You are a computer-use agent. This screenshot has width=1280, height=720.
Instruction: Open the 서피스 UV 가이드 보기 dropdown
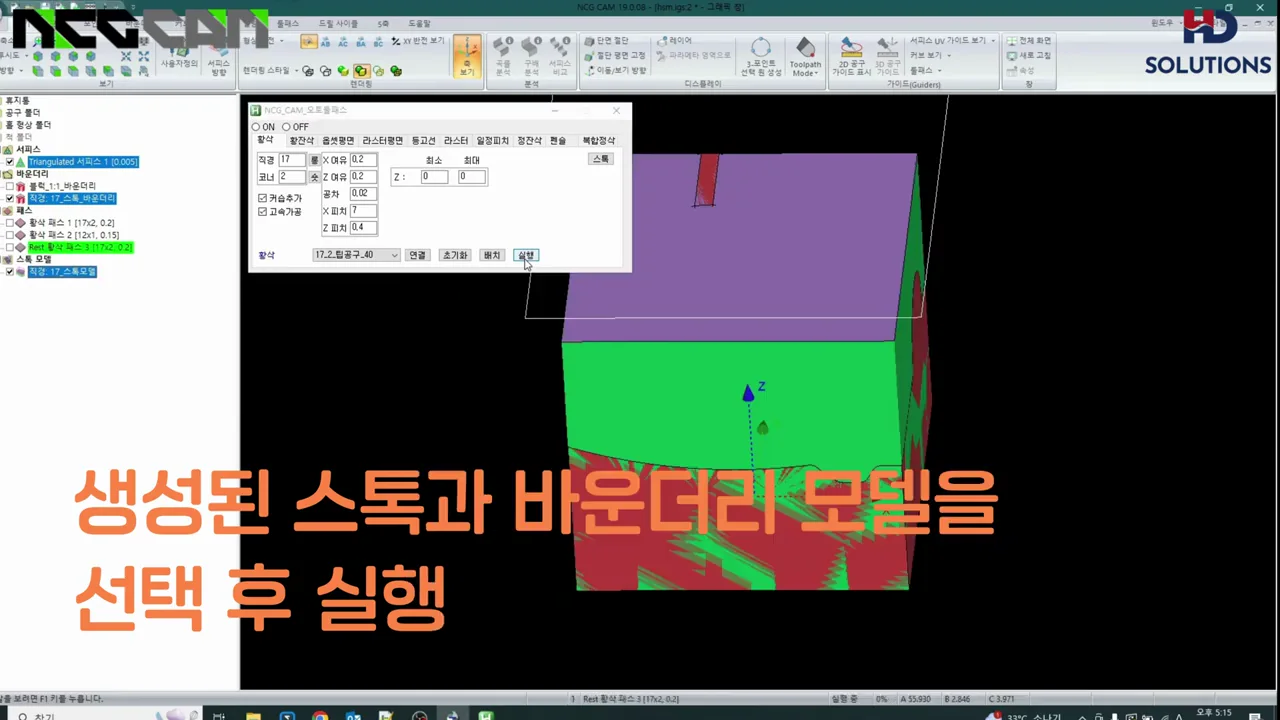click(x=952, y=41)
